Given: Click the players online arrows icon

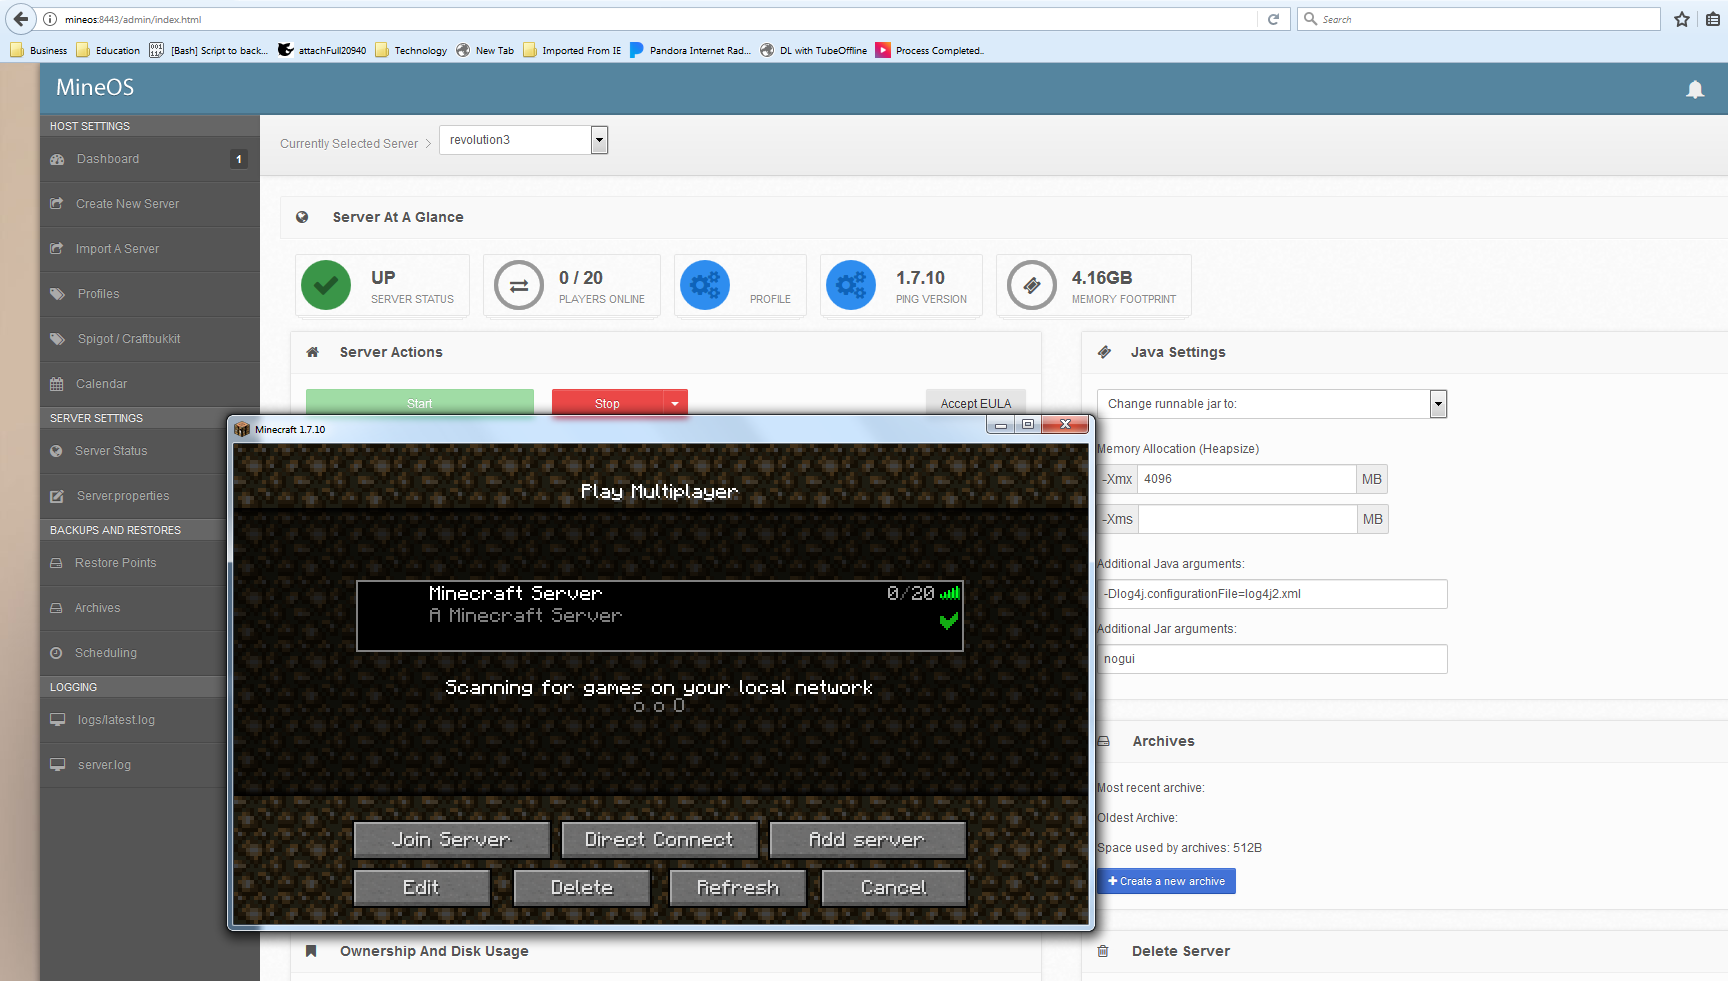Looking at the screenshot, I should click(x=519, y=286).
